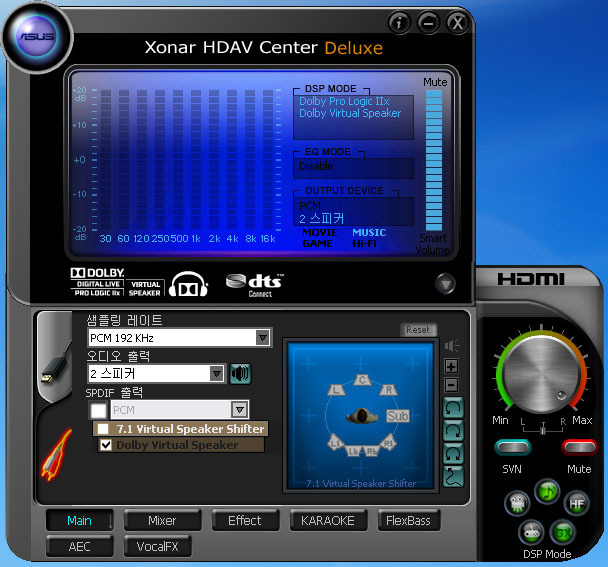The width and height of the screenshot is (608, 567).
Task: Click the Dolby Digital Live logo
Action: pos(98,282)
